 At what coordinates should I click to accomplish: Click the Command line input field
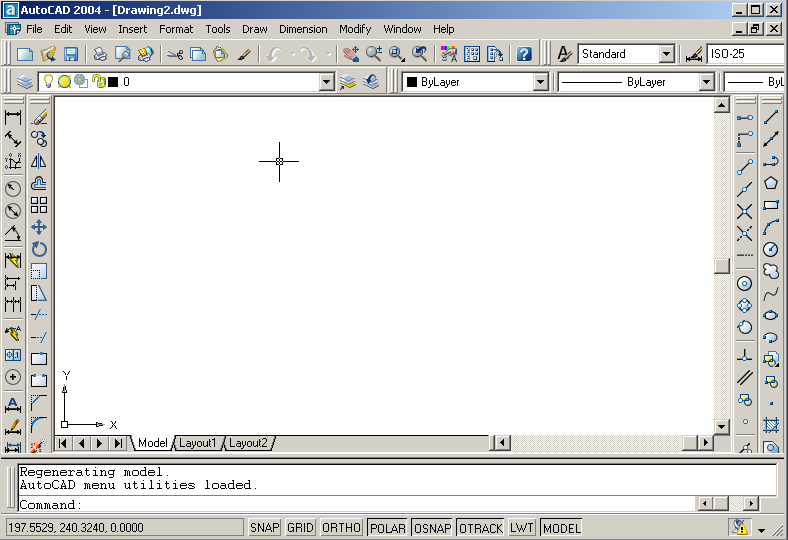[357, 504]
